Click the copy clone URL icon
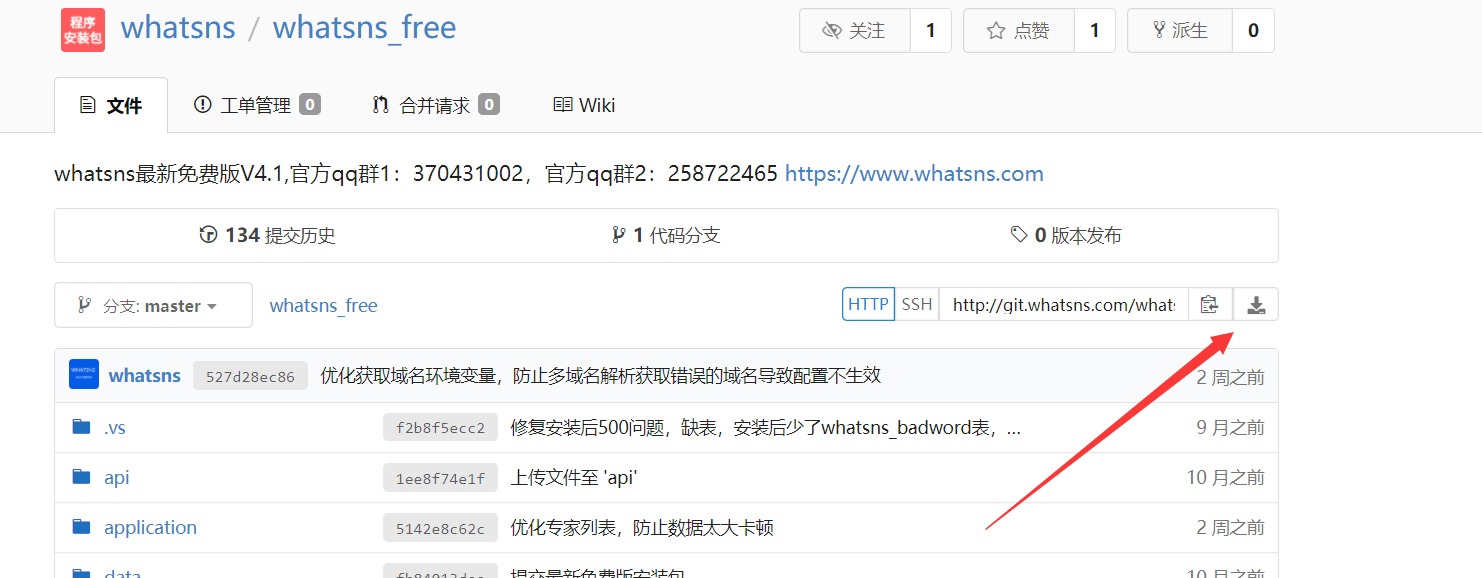 [x=1210, y=305]
